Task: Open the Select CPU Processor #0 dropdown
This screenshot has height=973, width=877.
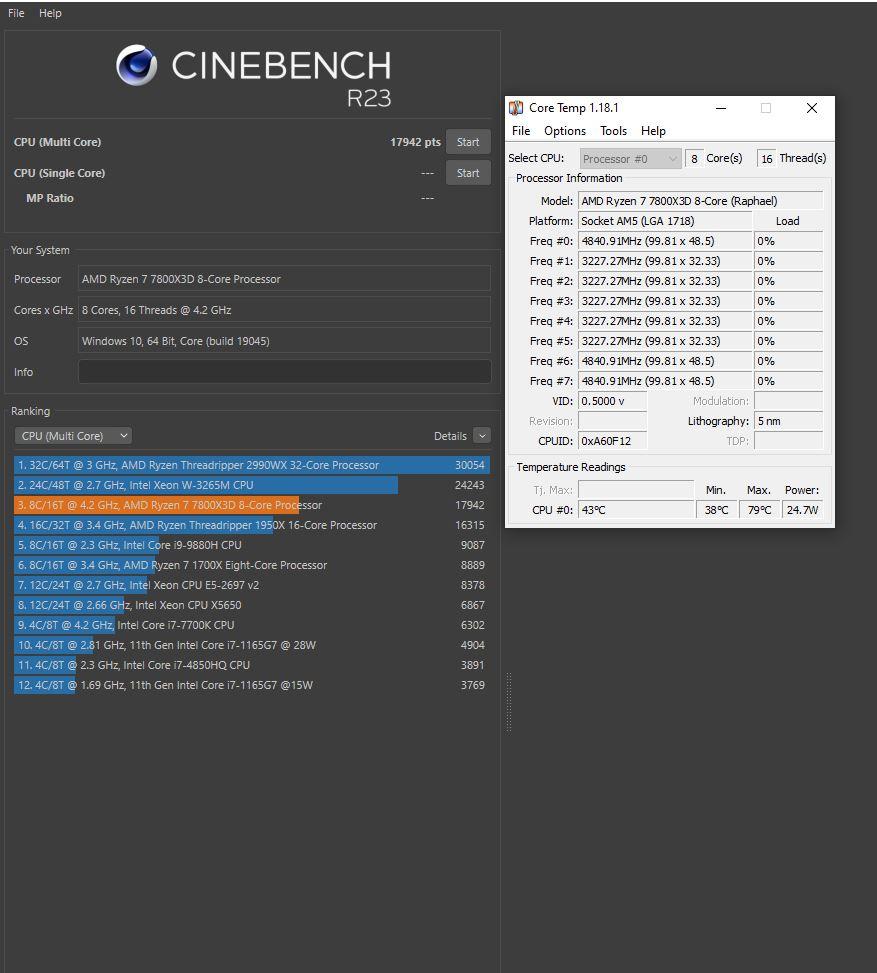Action: point(630,159)
